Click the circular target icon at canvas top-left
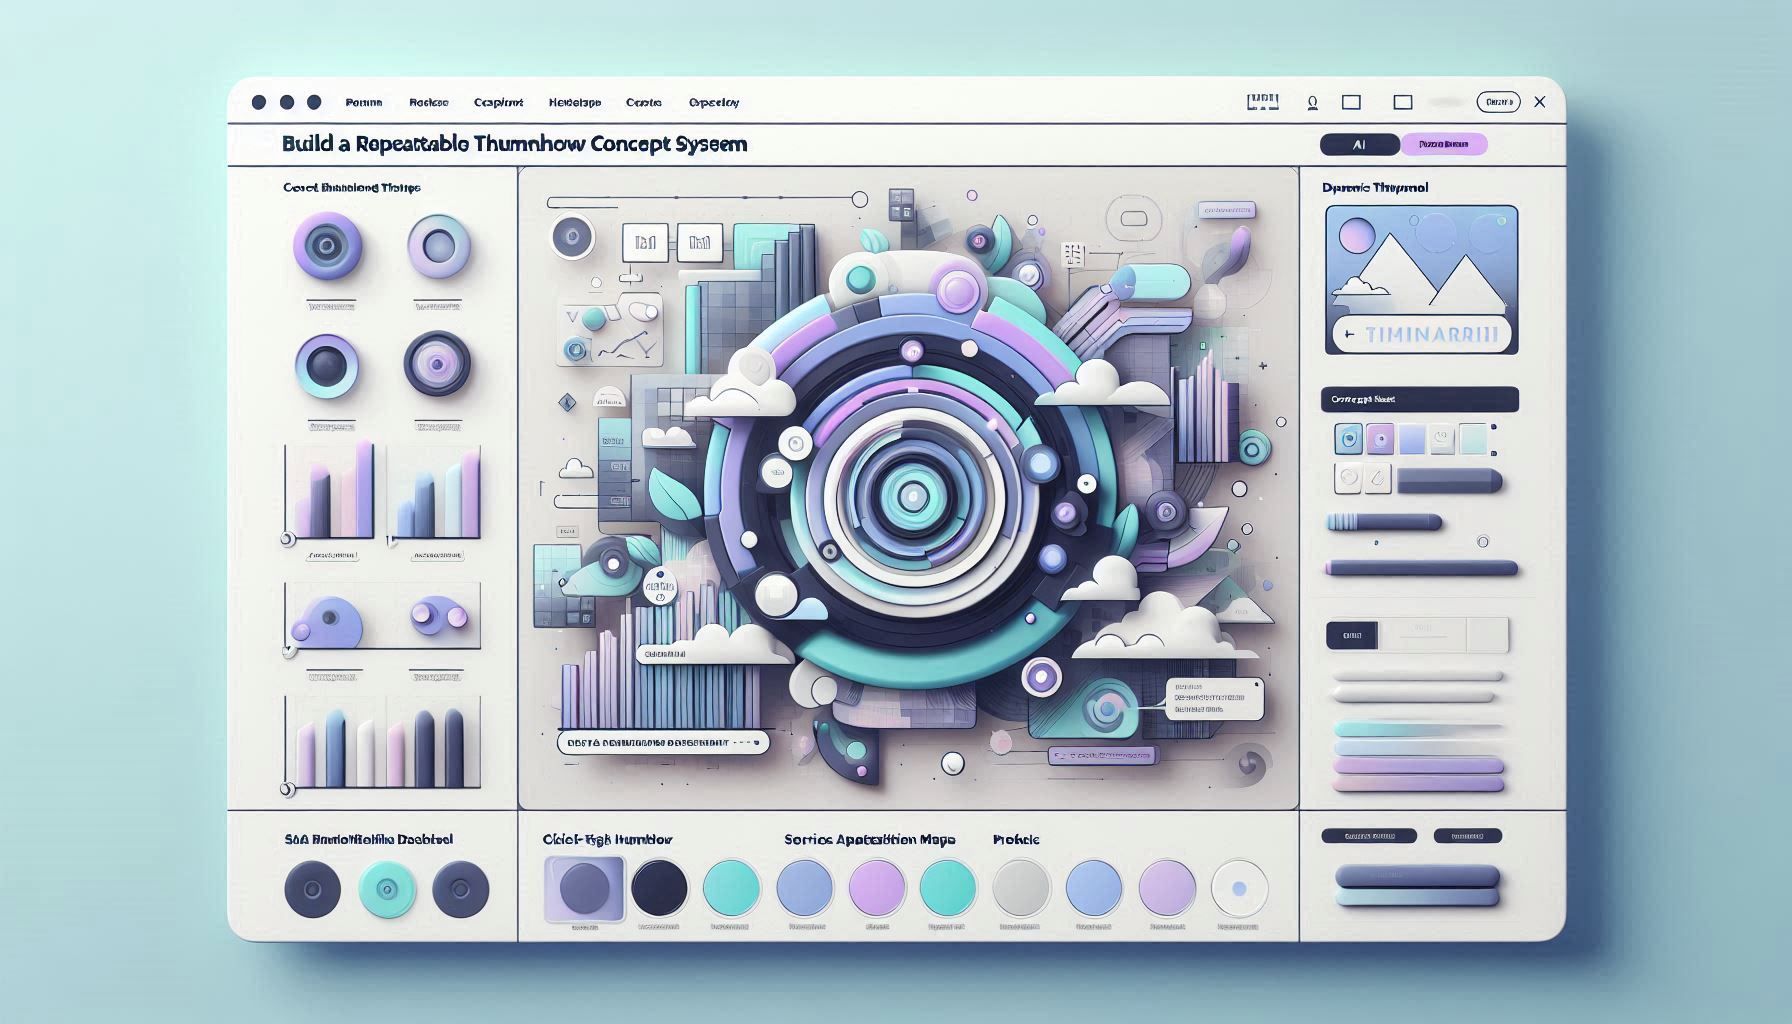The width and height of the screenshot is (1792, 1024). [x=573, y=238]
